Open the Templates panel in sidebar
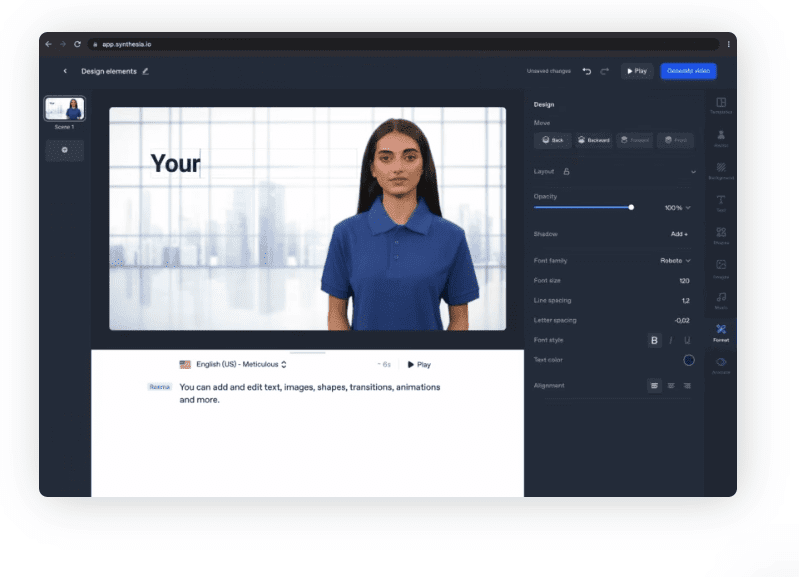 pos(720,104)
